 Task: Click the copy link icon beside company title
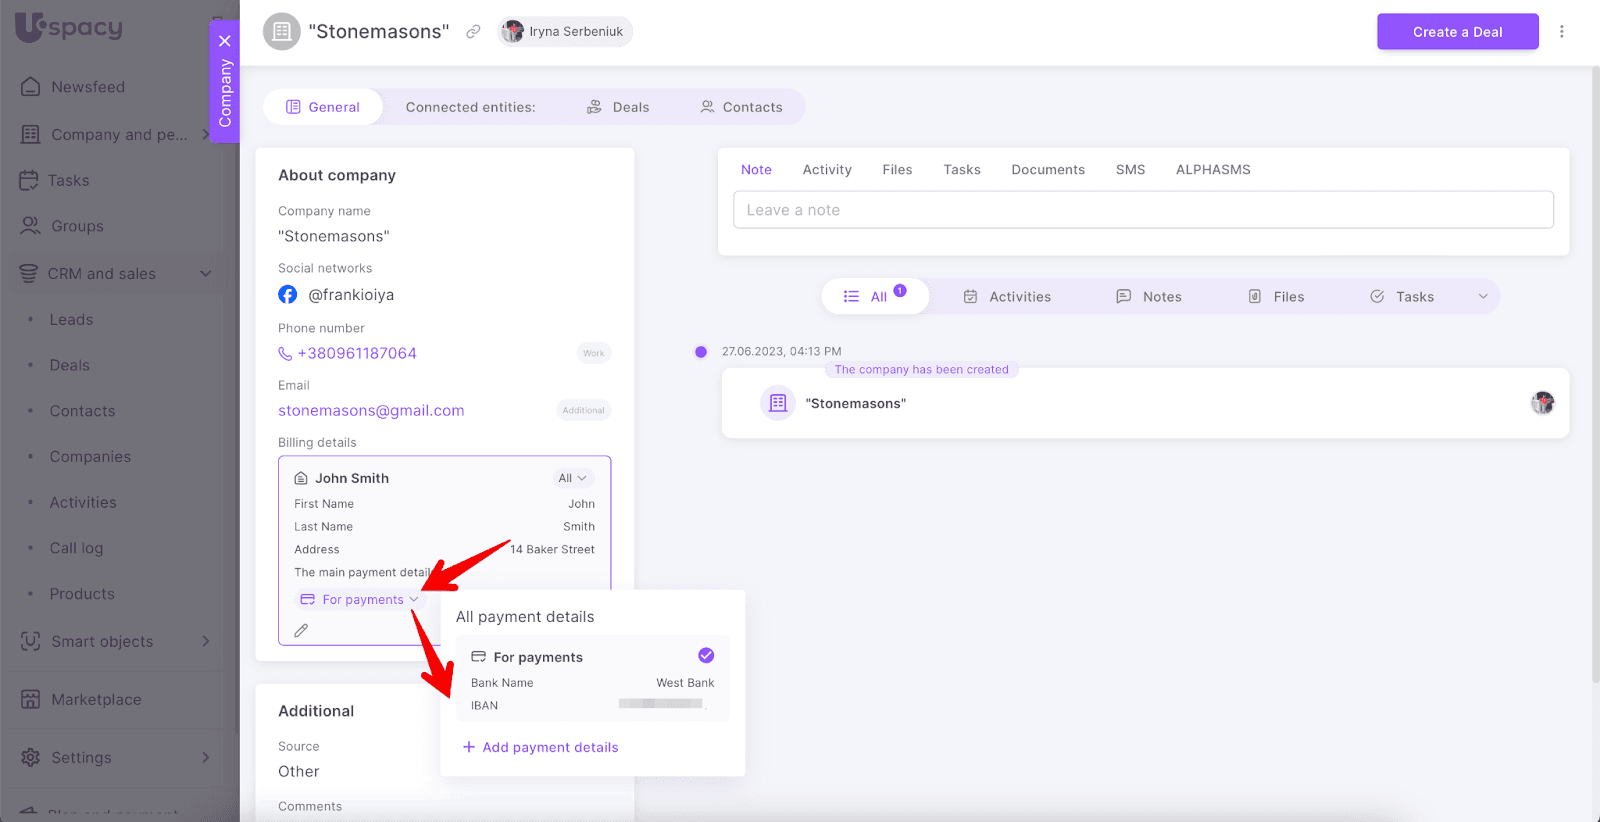pos(473,32)
